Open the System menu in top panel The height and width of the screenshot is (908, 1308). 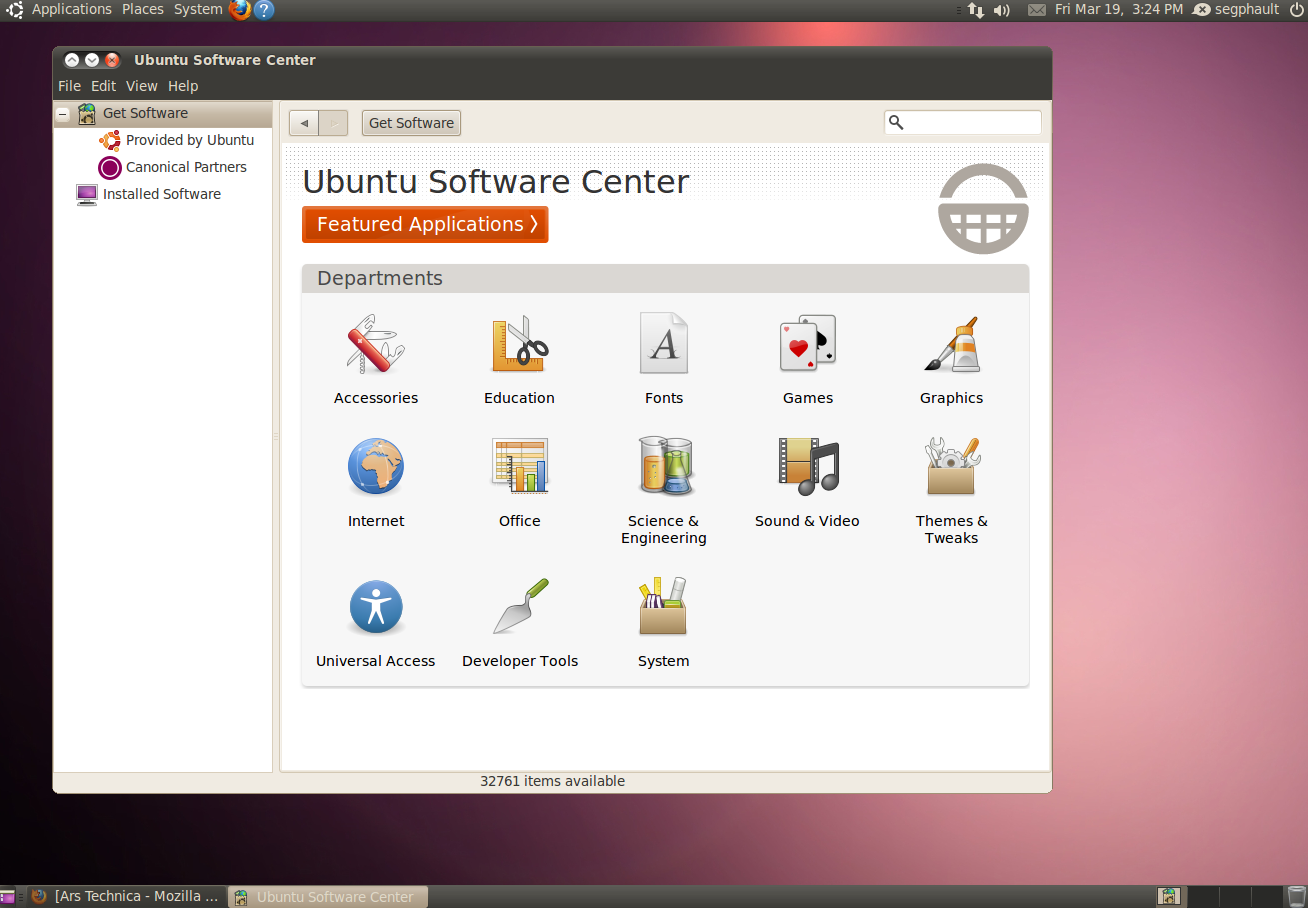(x=198, y=9)
